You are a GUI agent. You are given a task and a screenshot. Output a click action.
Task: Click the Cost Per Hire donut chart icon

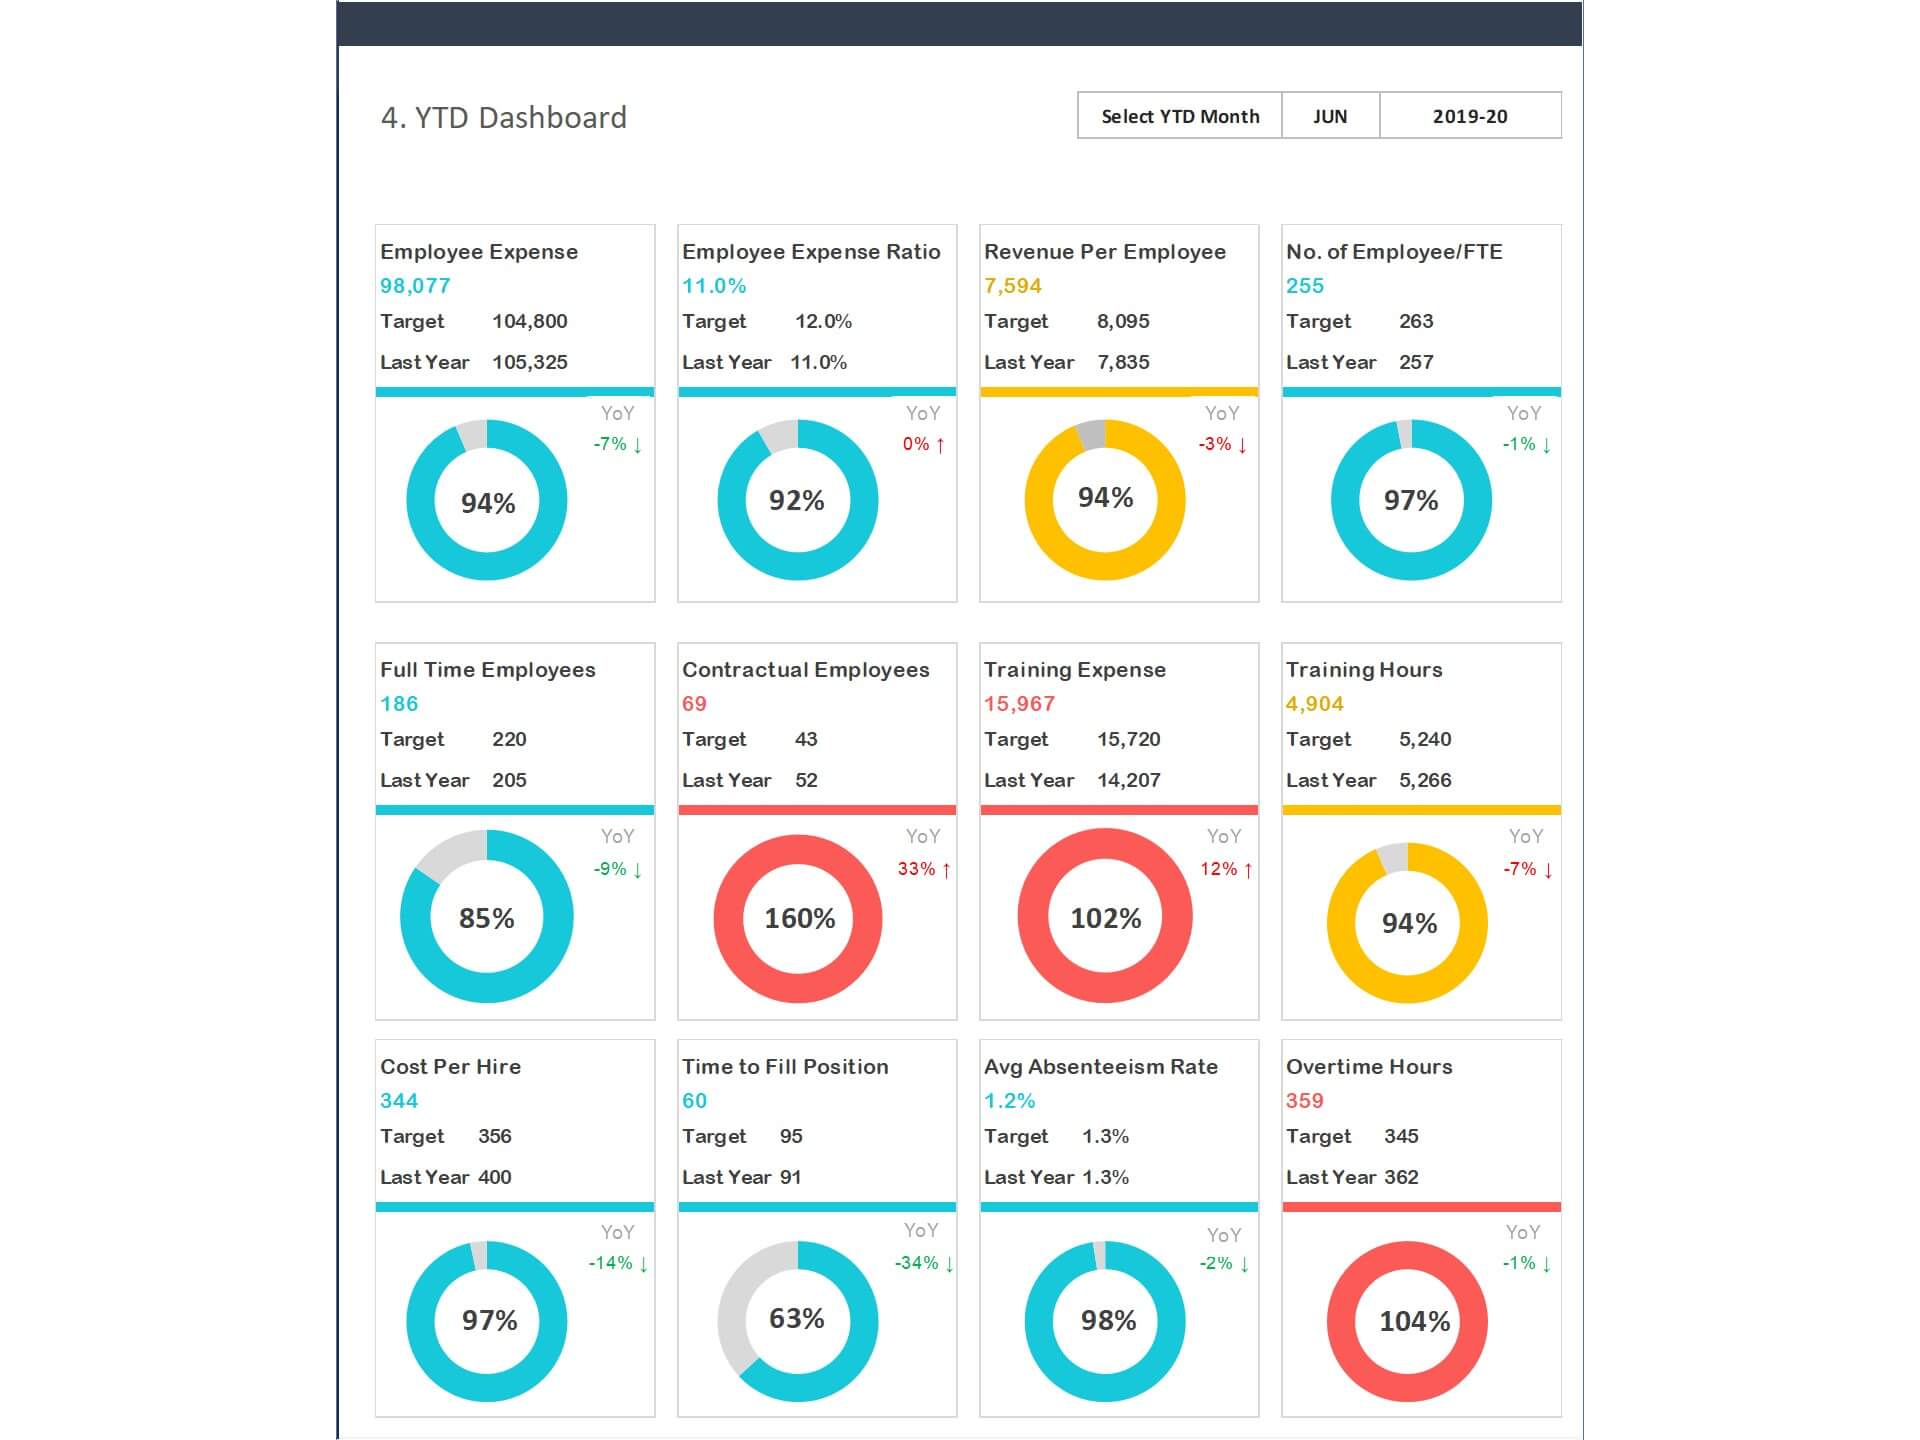coord(487,1317)
